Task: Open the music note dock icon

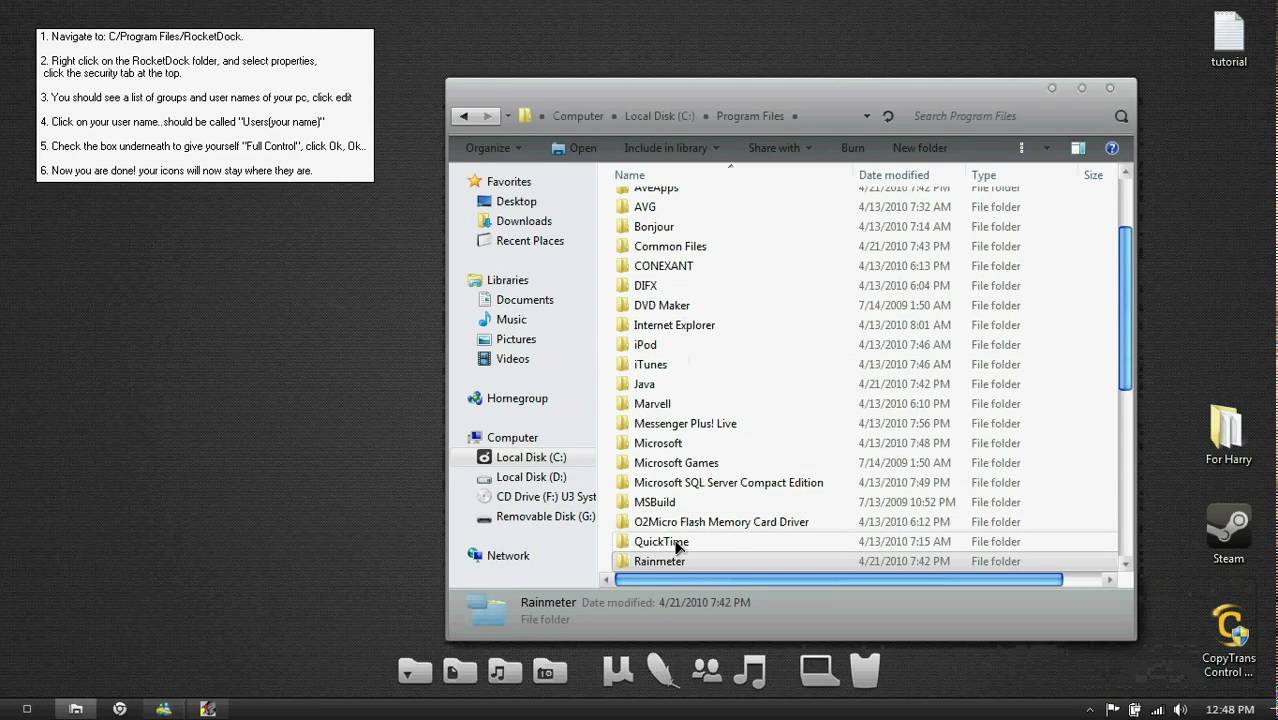Action: pyautogui.click(x=749, y=671)
